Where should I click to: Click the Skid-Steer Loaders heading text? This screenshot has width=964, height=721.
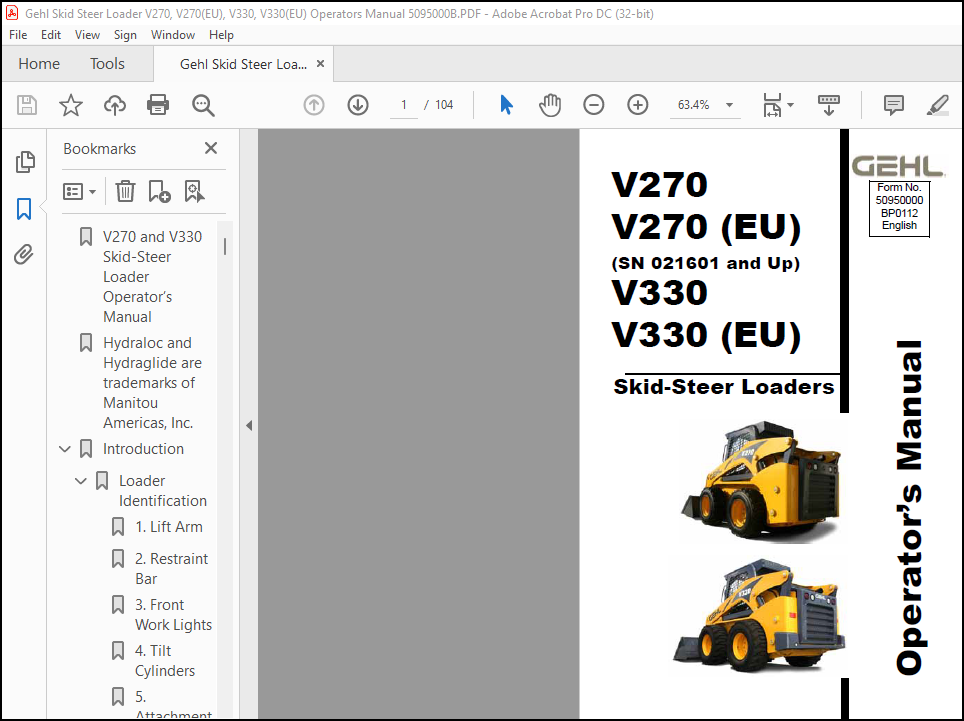(724, 387)
